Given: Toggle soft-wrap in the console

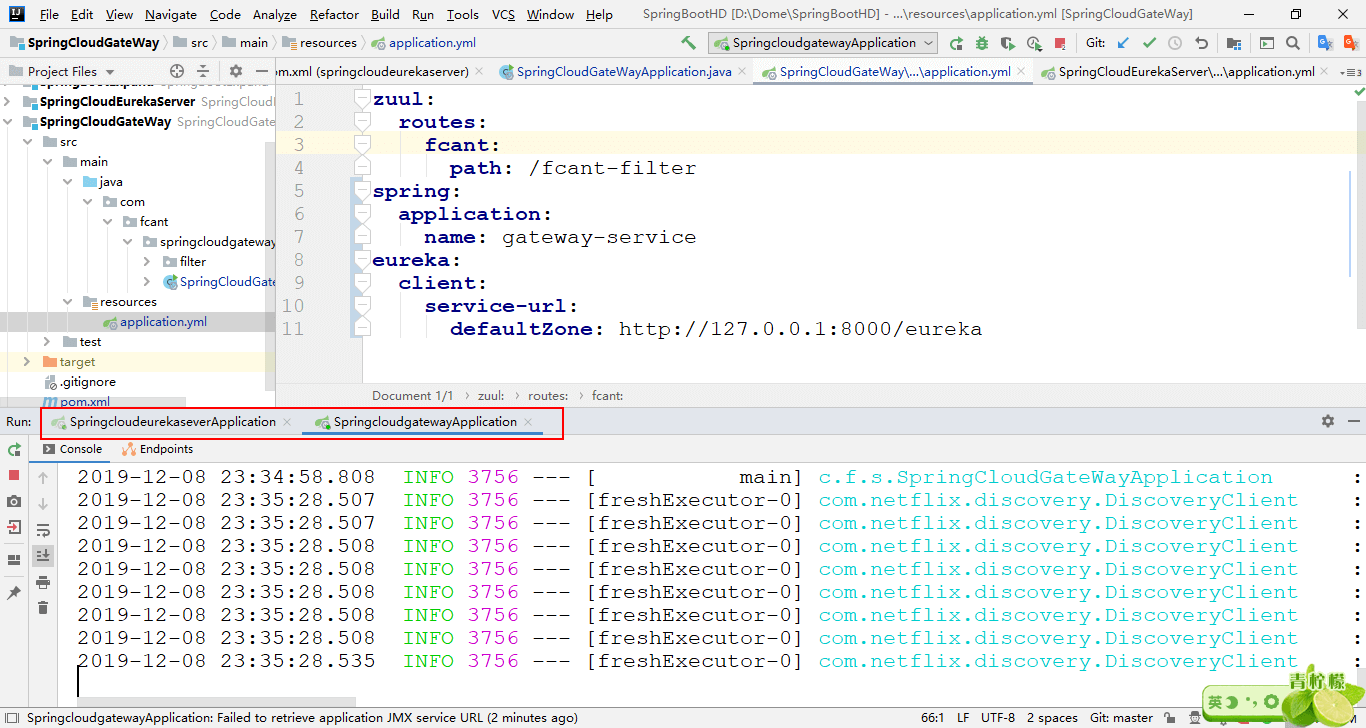Looking at the screenshot, I should [43, 530].
